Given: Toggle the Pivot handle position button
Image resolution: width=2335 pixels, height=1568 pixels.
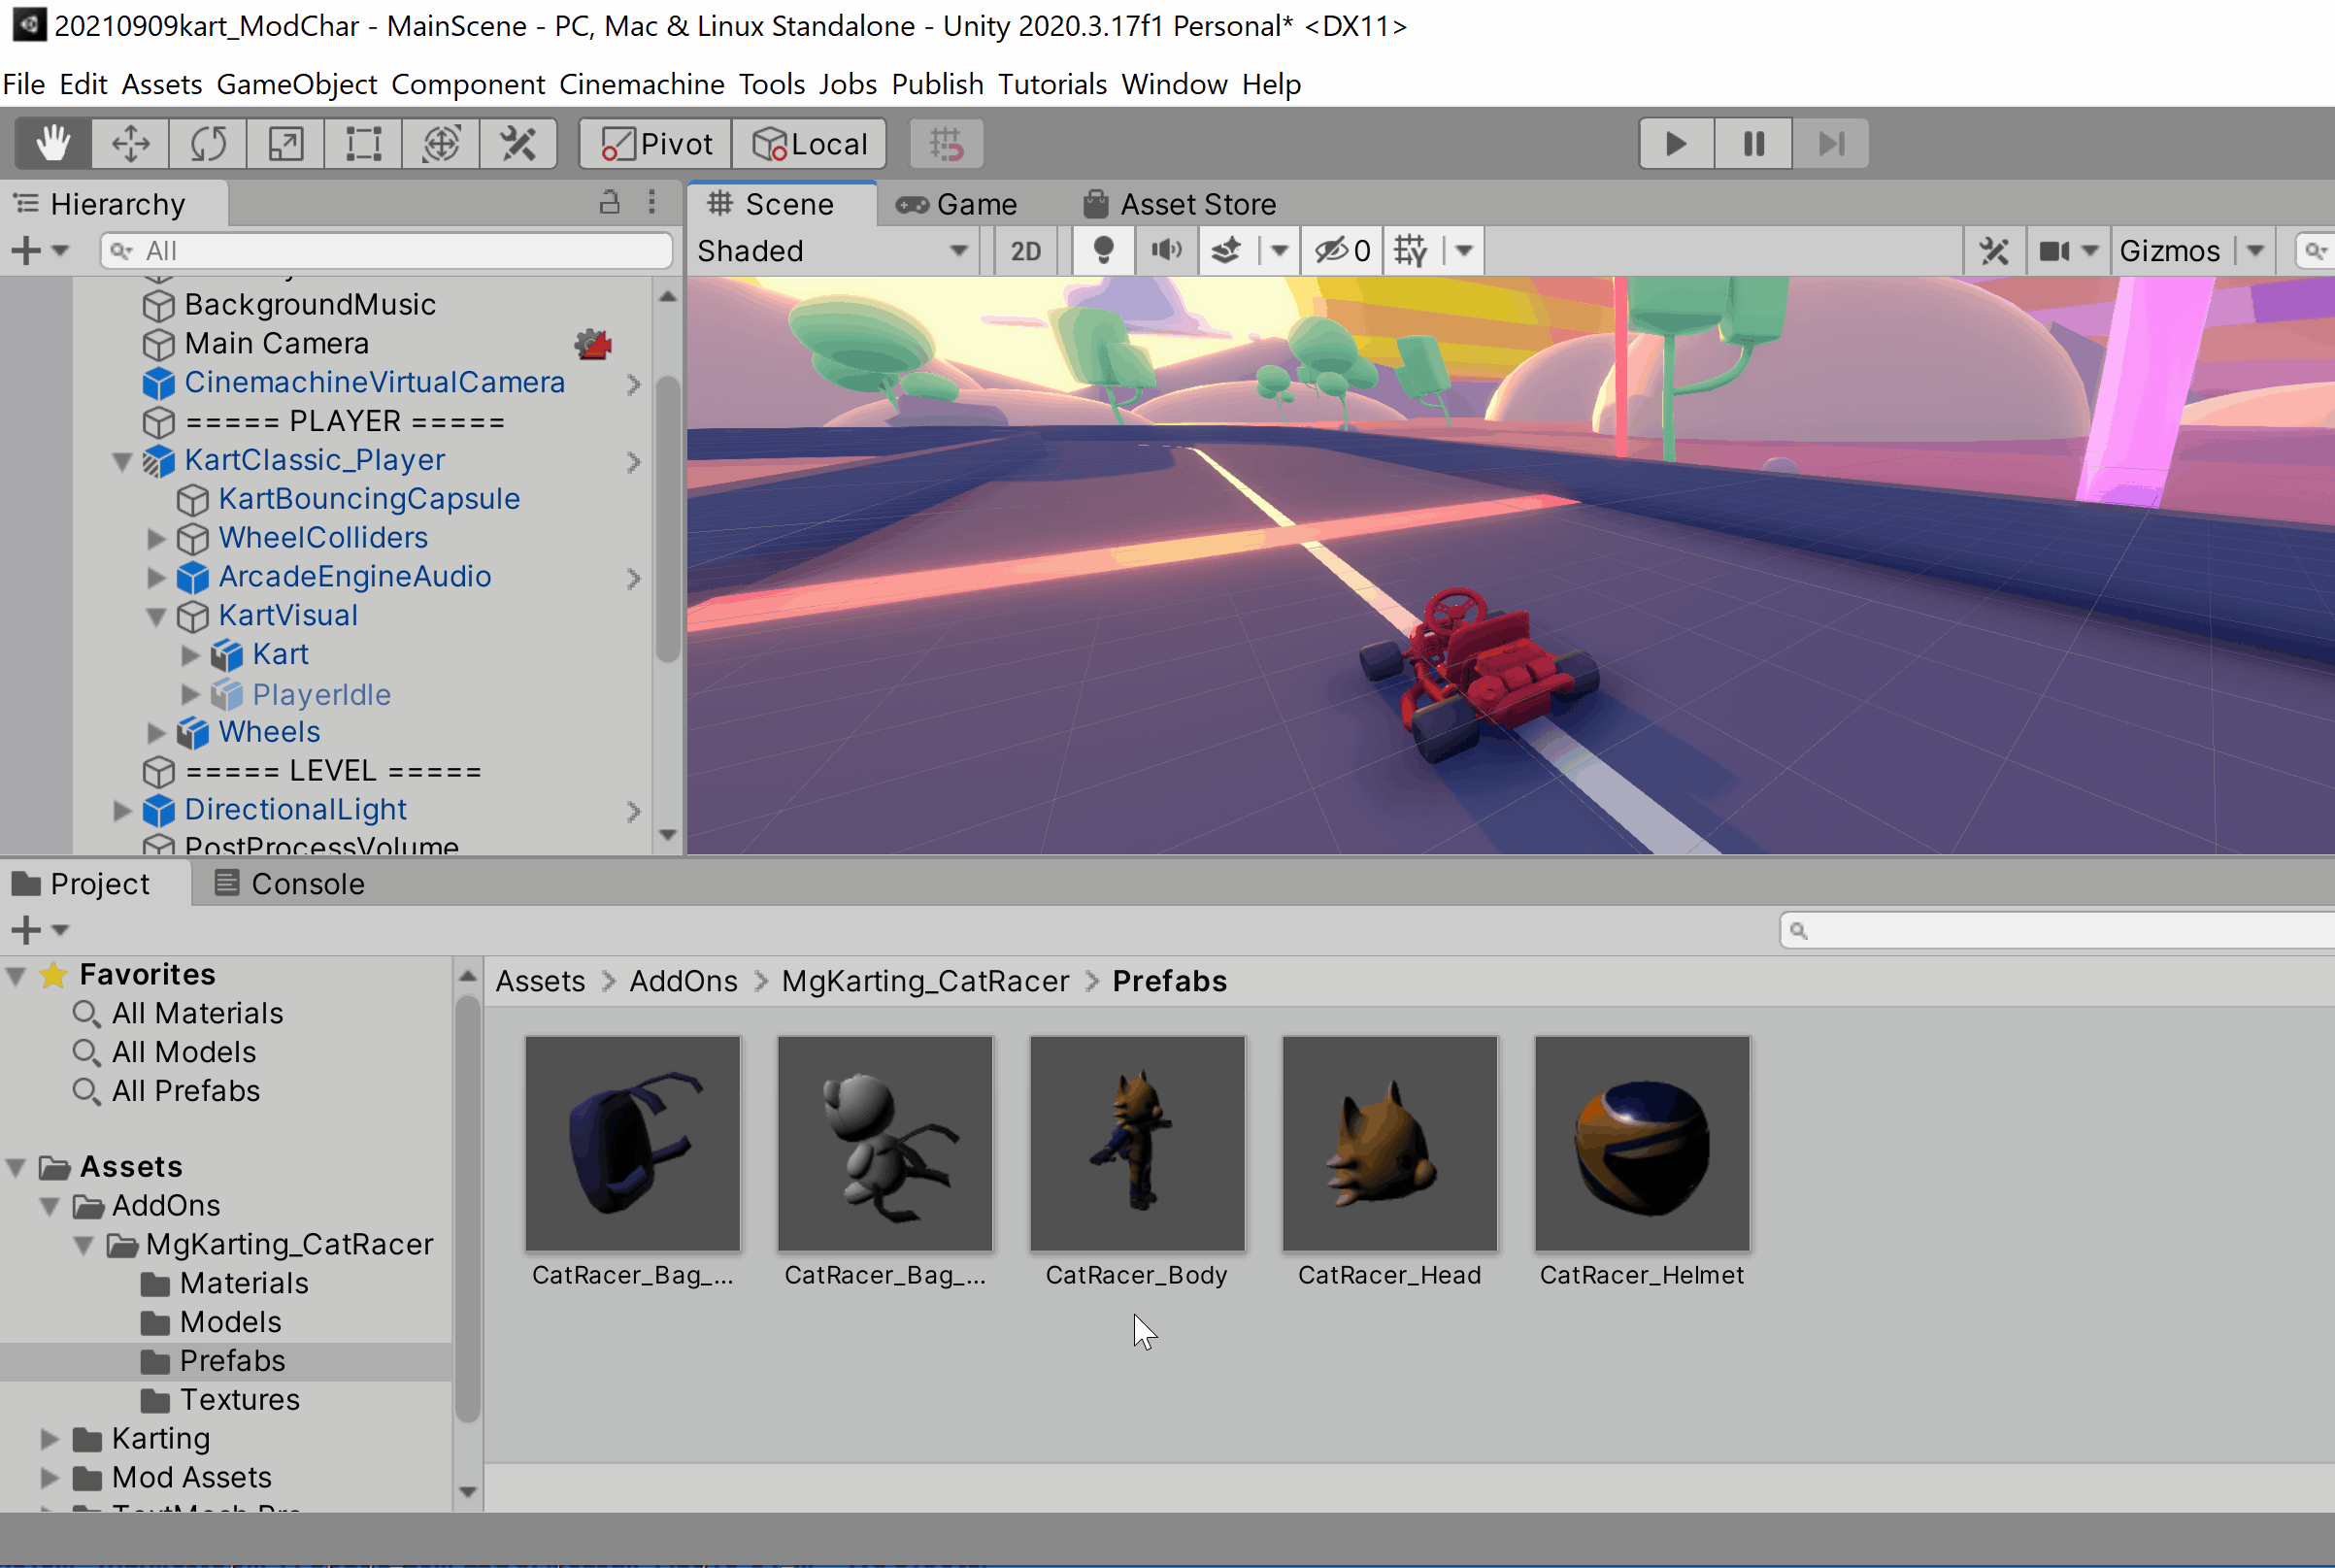Looking at the screenshot, I should (x=657, y=144).
